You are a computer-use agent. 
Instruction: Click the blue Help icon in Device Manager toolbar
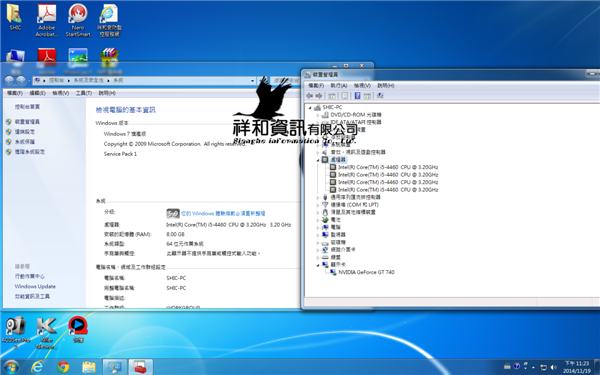click(x=357, y=96)
